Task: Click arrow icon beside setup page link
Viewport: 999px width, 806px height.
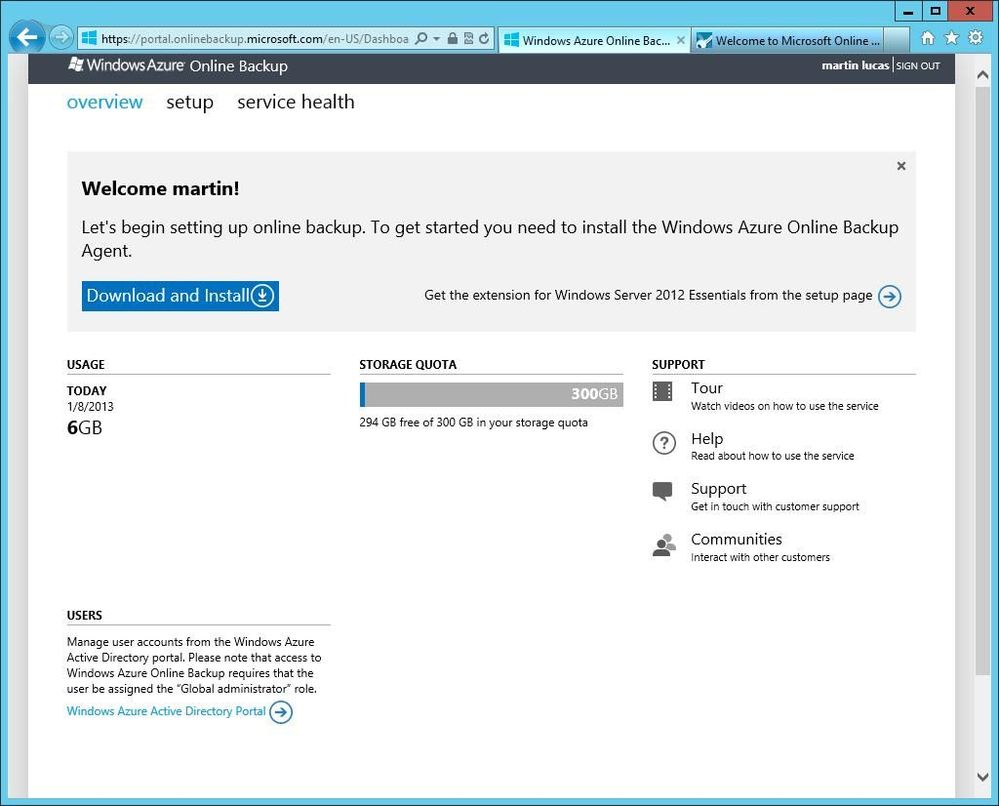Action: (x=889, y=296)
